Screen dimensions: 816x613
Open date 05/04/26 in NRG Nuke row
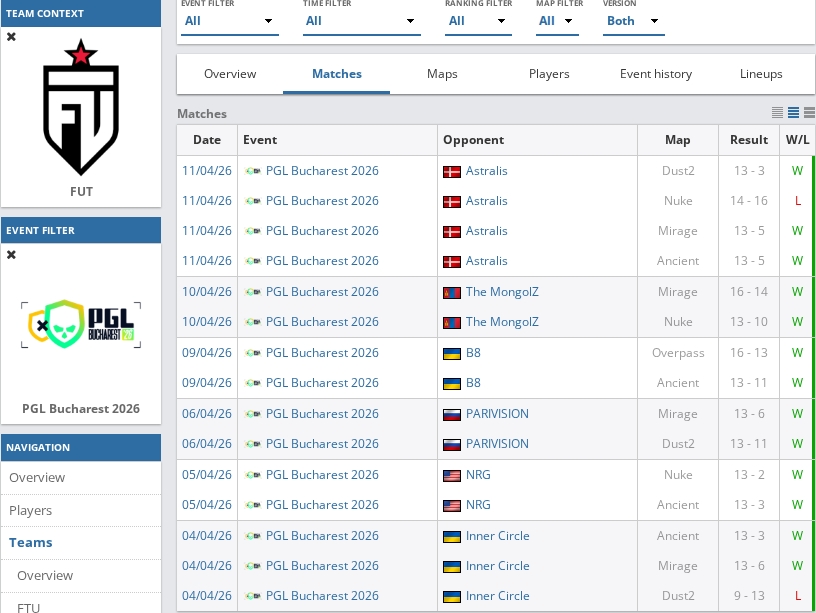(x=207, y=475)
